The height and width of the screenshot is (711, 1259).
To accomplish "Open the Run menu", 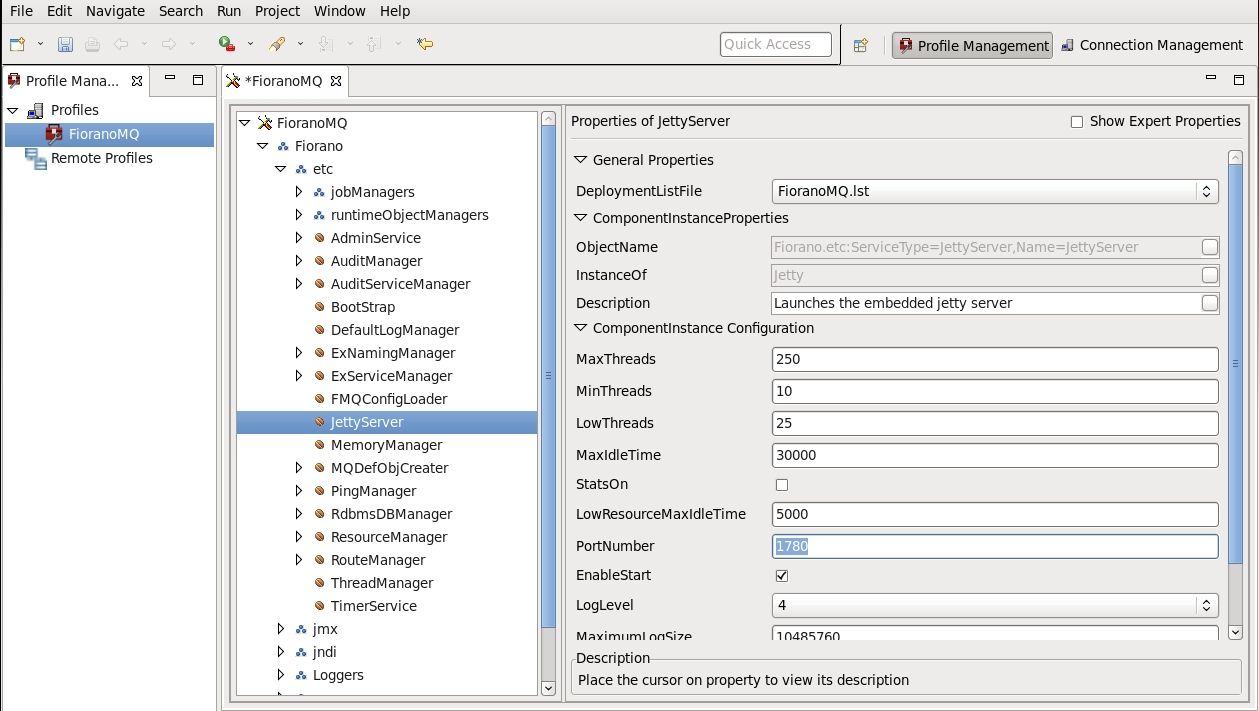I will pyautogui.click(x=229, y=11).
